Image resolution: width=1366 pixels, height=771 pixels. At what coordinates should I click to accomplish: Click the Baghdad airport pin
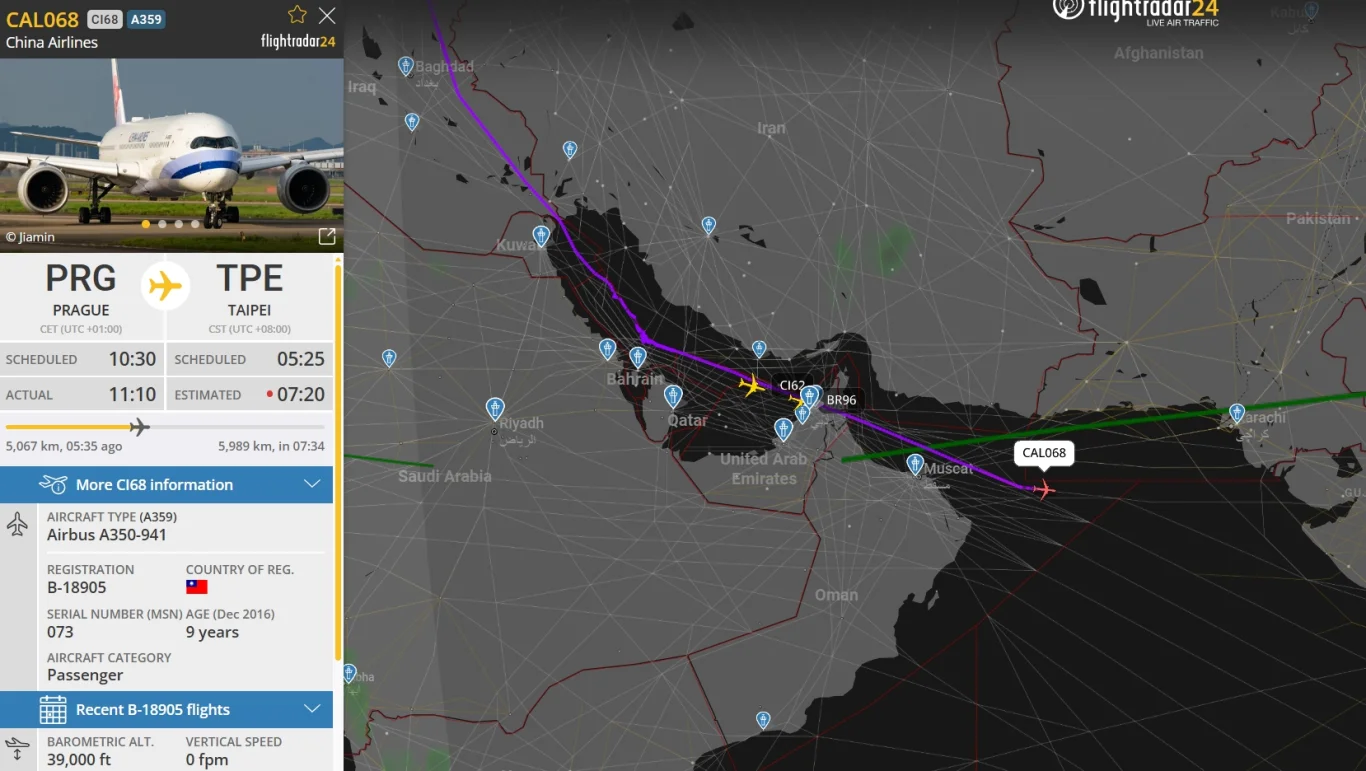click(406, 66)
